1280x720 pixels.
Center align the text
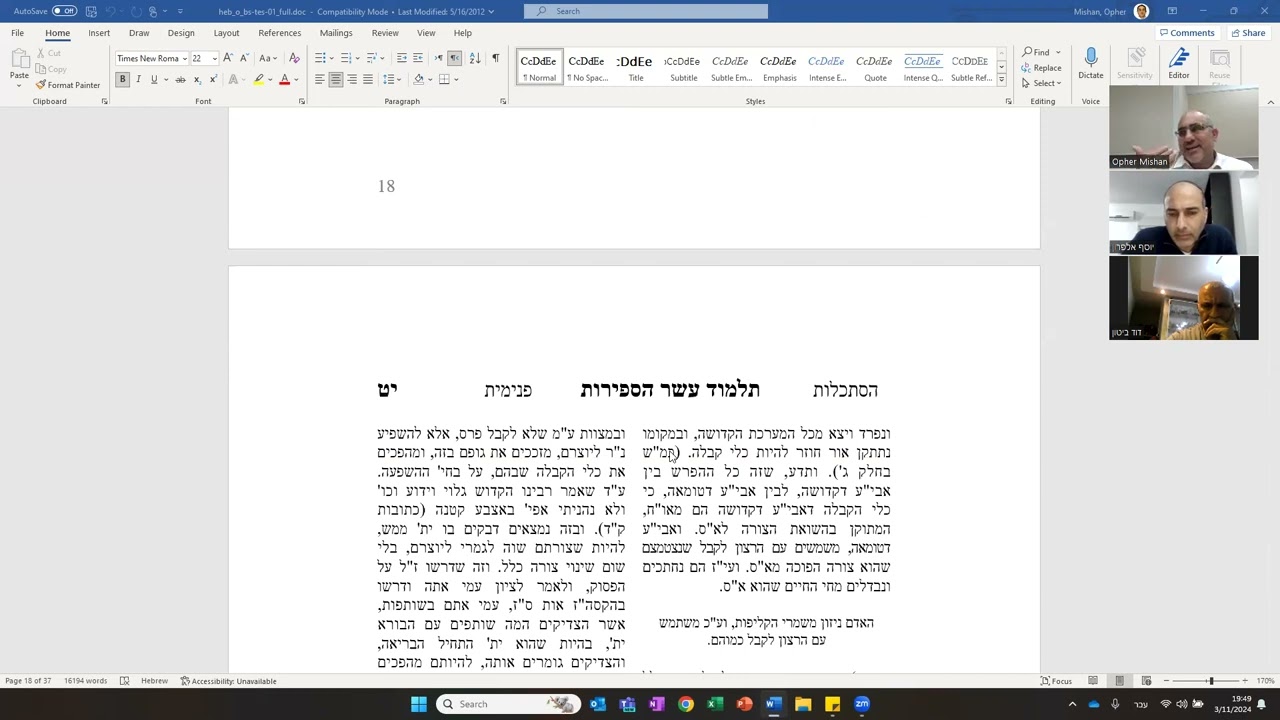coord(336,79)
